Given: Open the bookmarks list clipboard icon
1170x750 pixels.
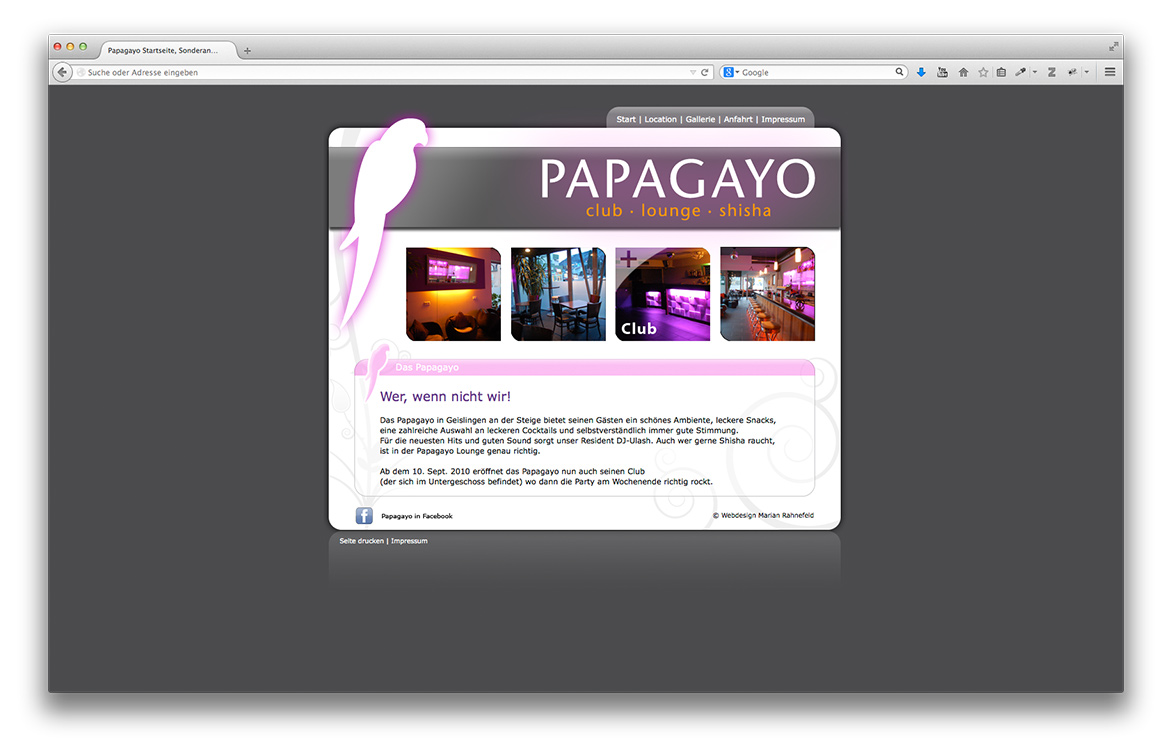Looking at the screenshot, I should pos(1001,72).
